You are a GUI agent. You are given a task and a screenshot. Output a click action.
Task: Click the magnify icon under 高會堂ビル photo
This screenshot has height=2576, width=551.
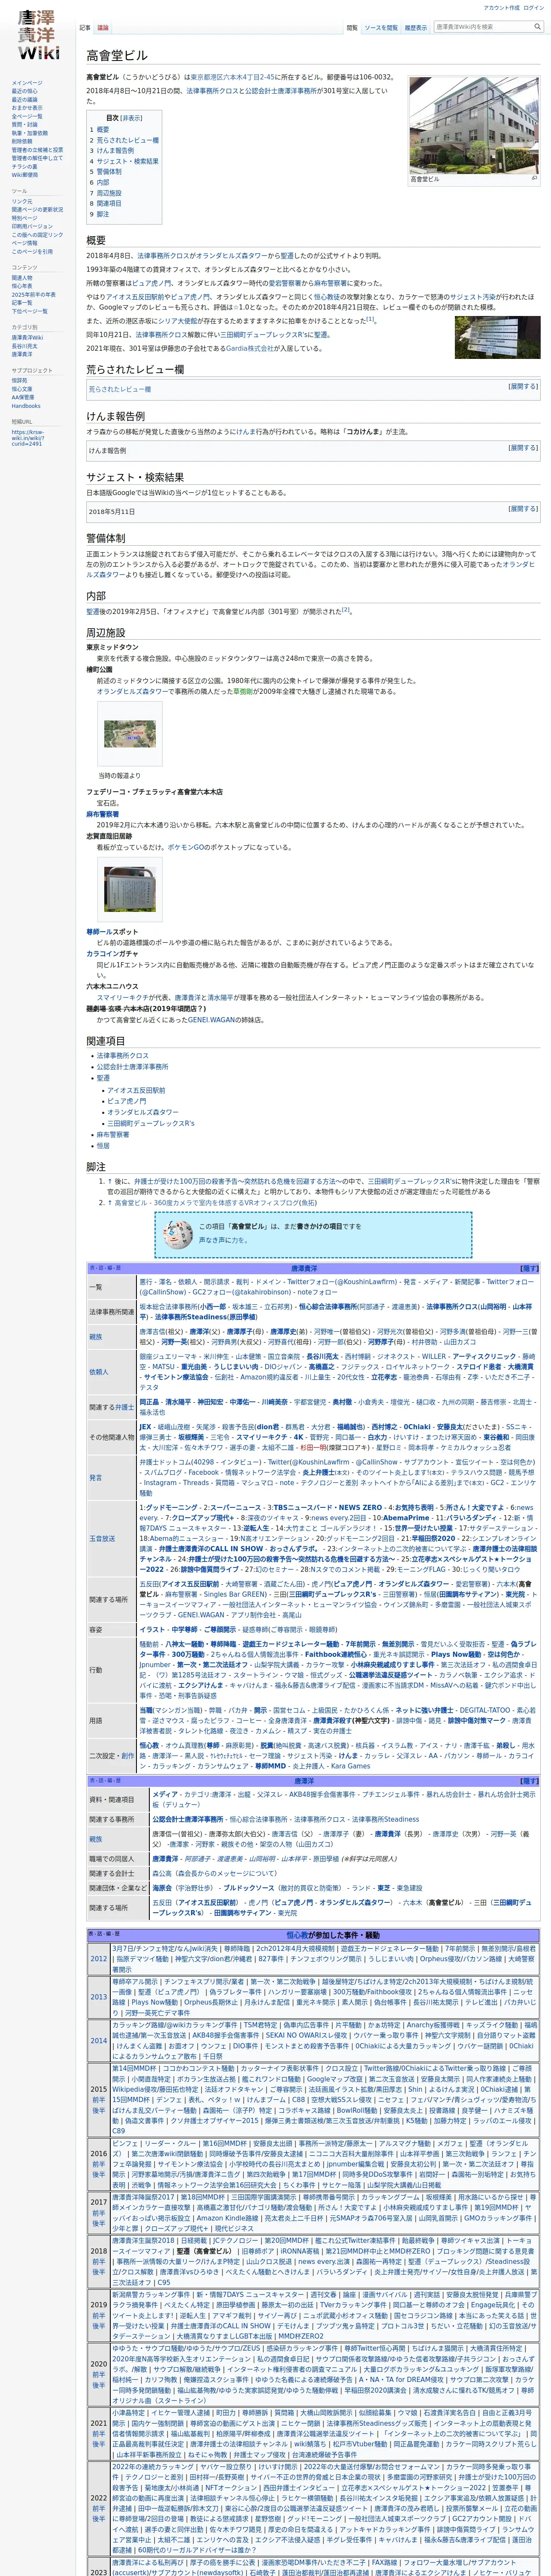point(534,179)
